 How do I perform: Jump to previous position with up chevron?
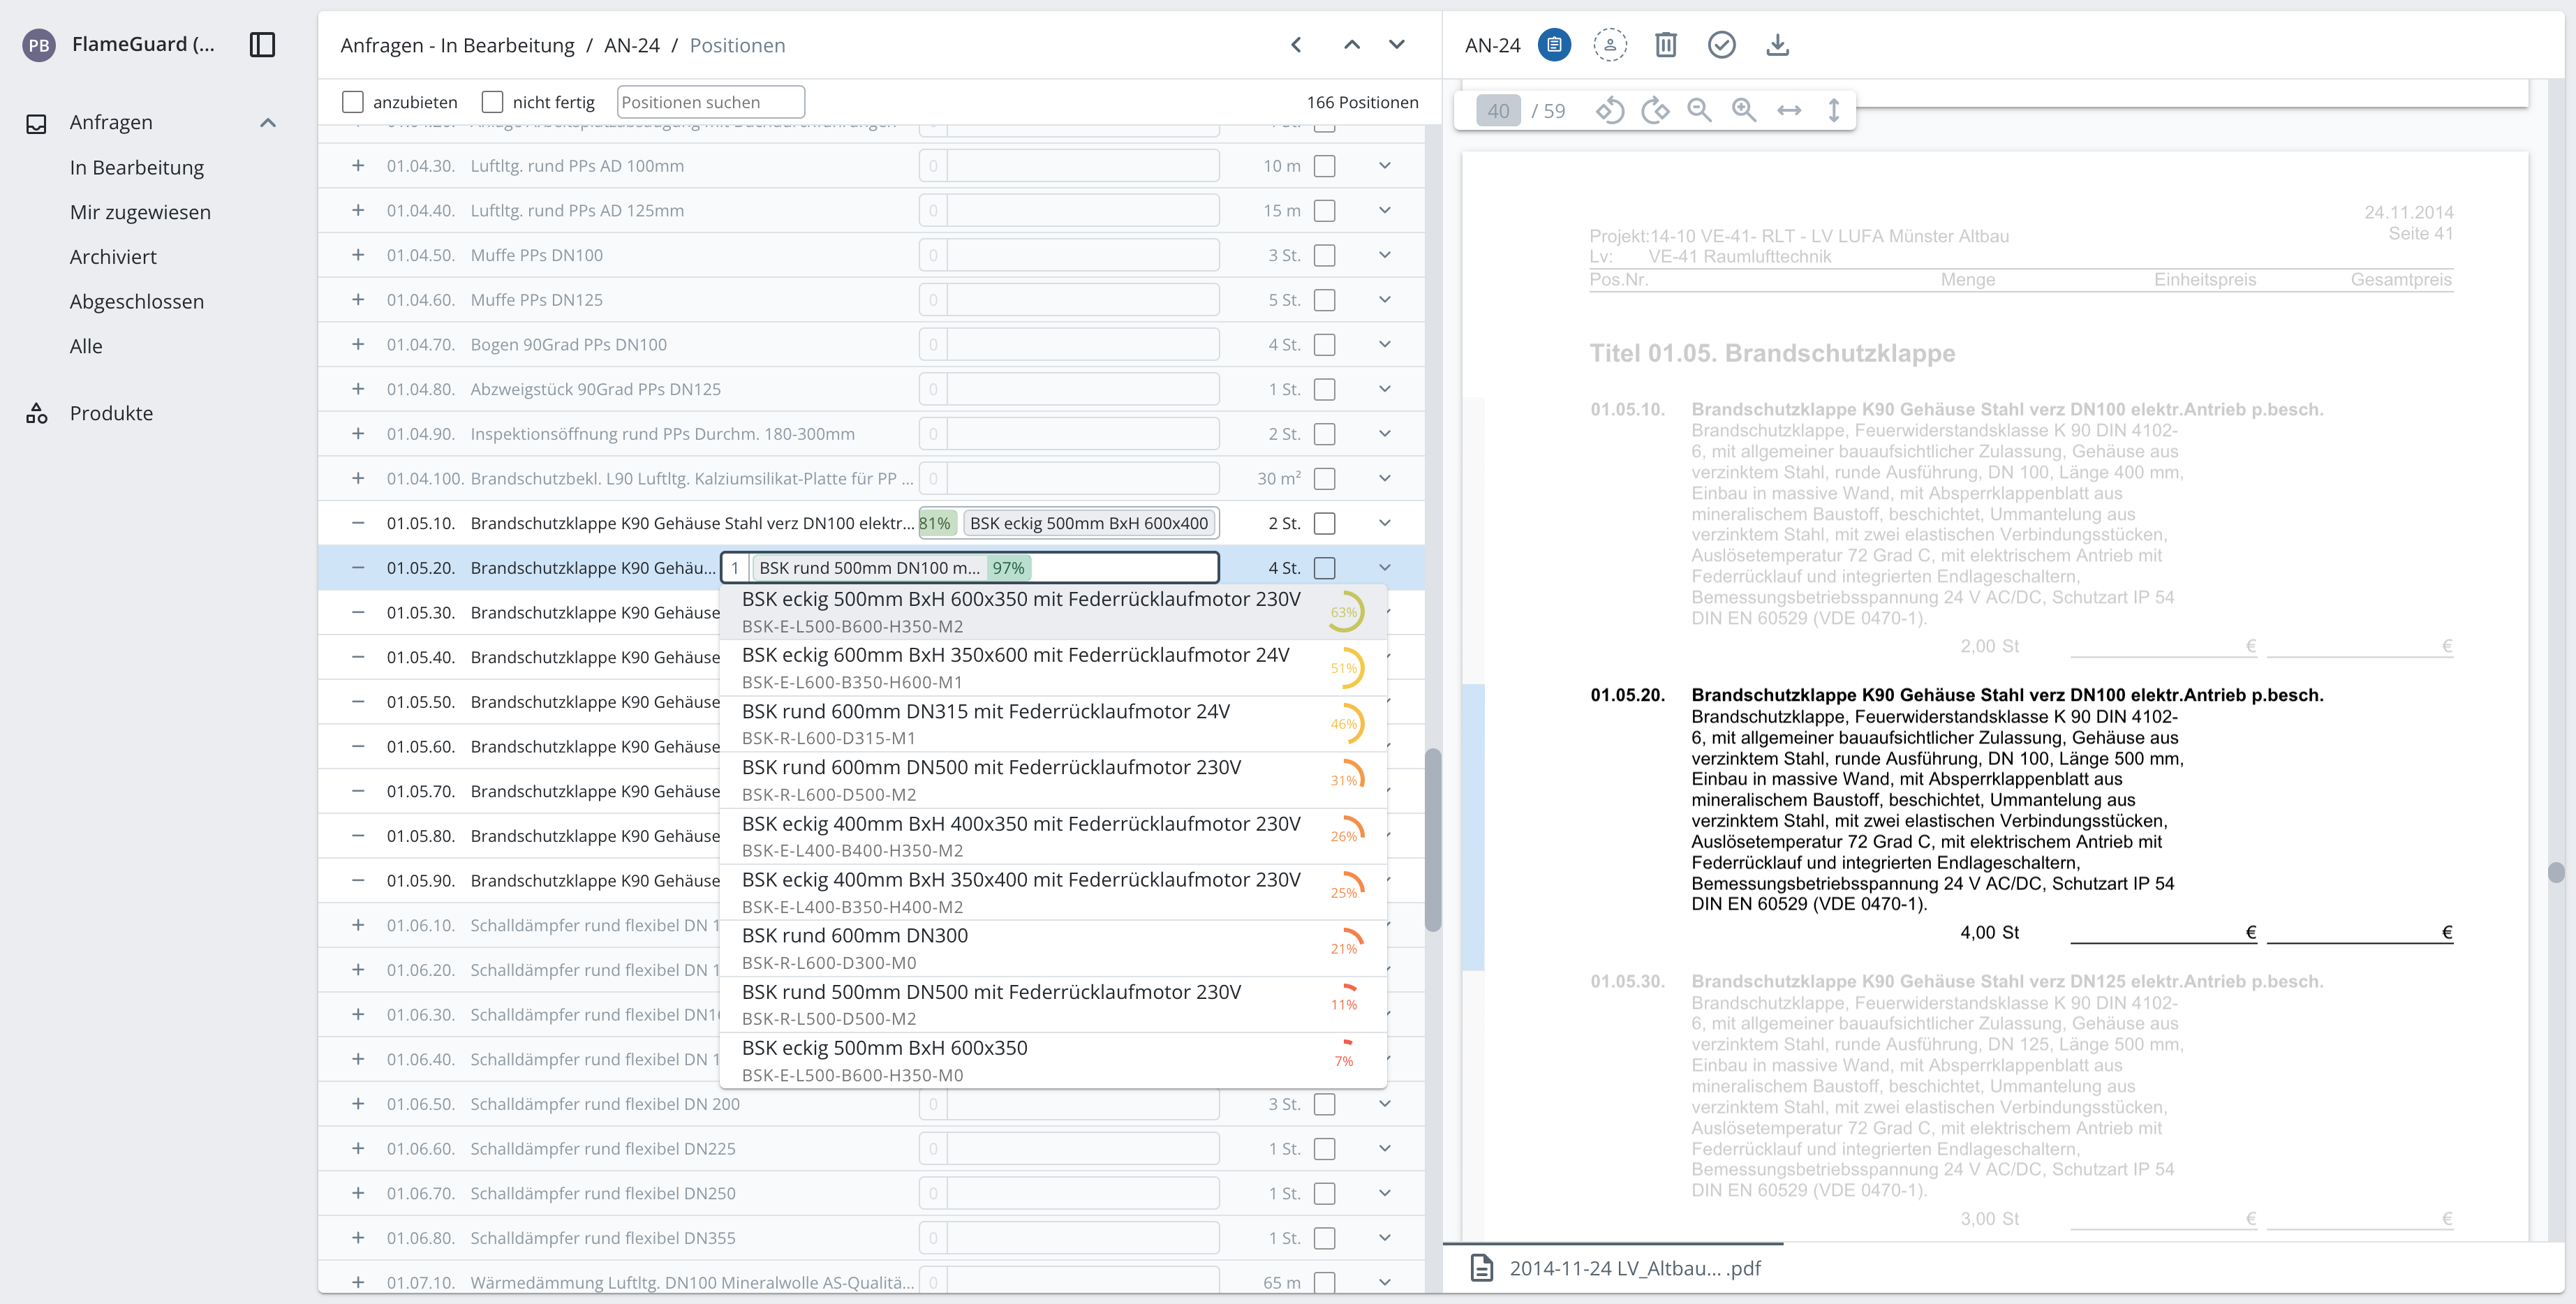[1352, 45]
